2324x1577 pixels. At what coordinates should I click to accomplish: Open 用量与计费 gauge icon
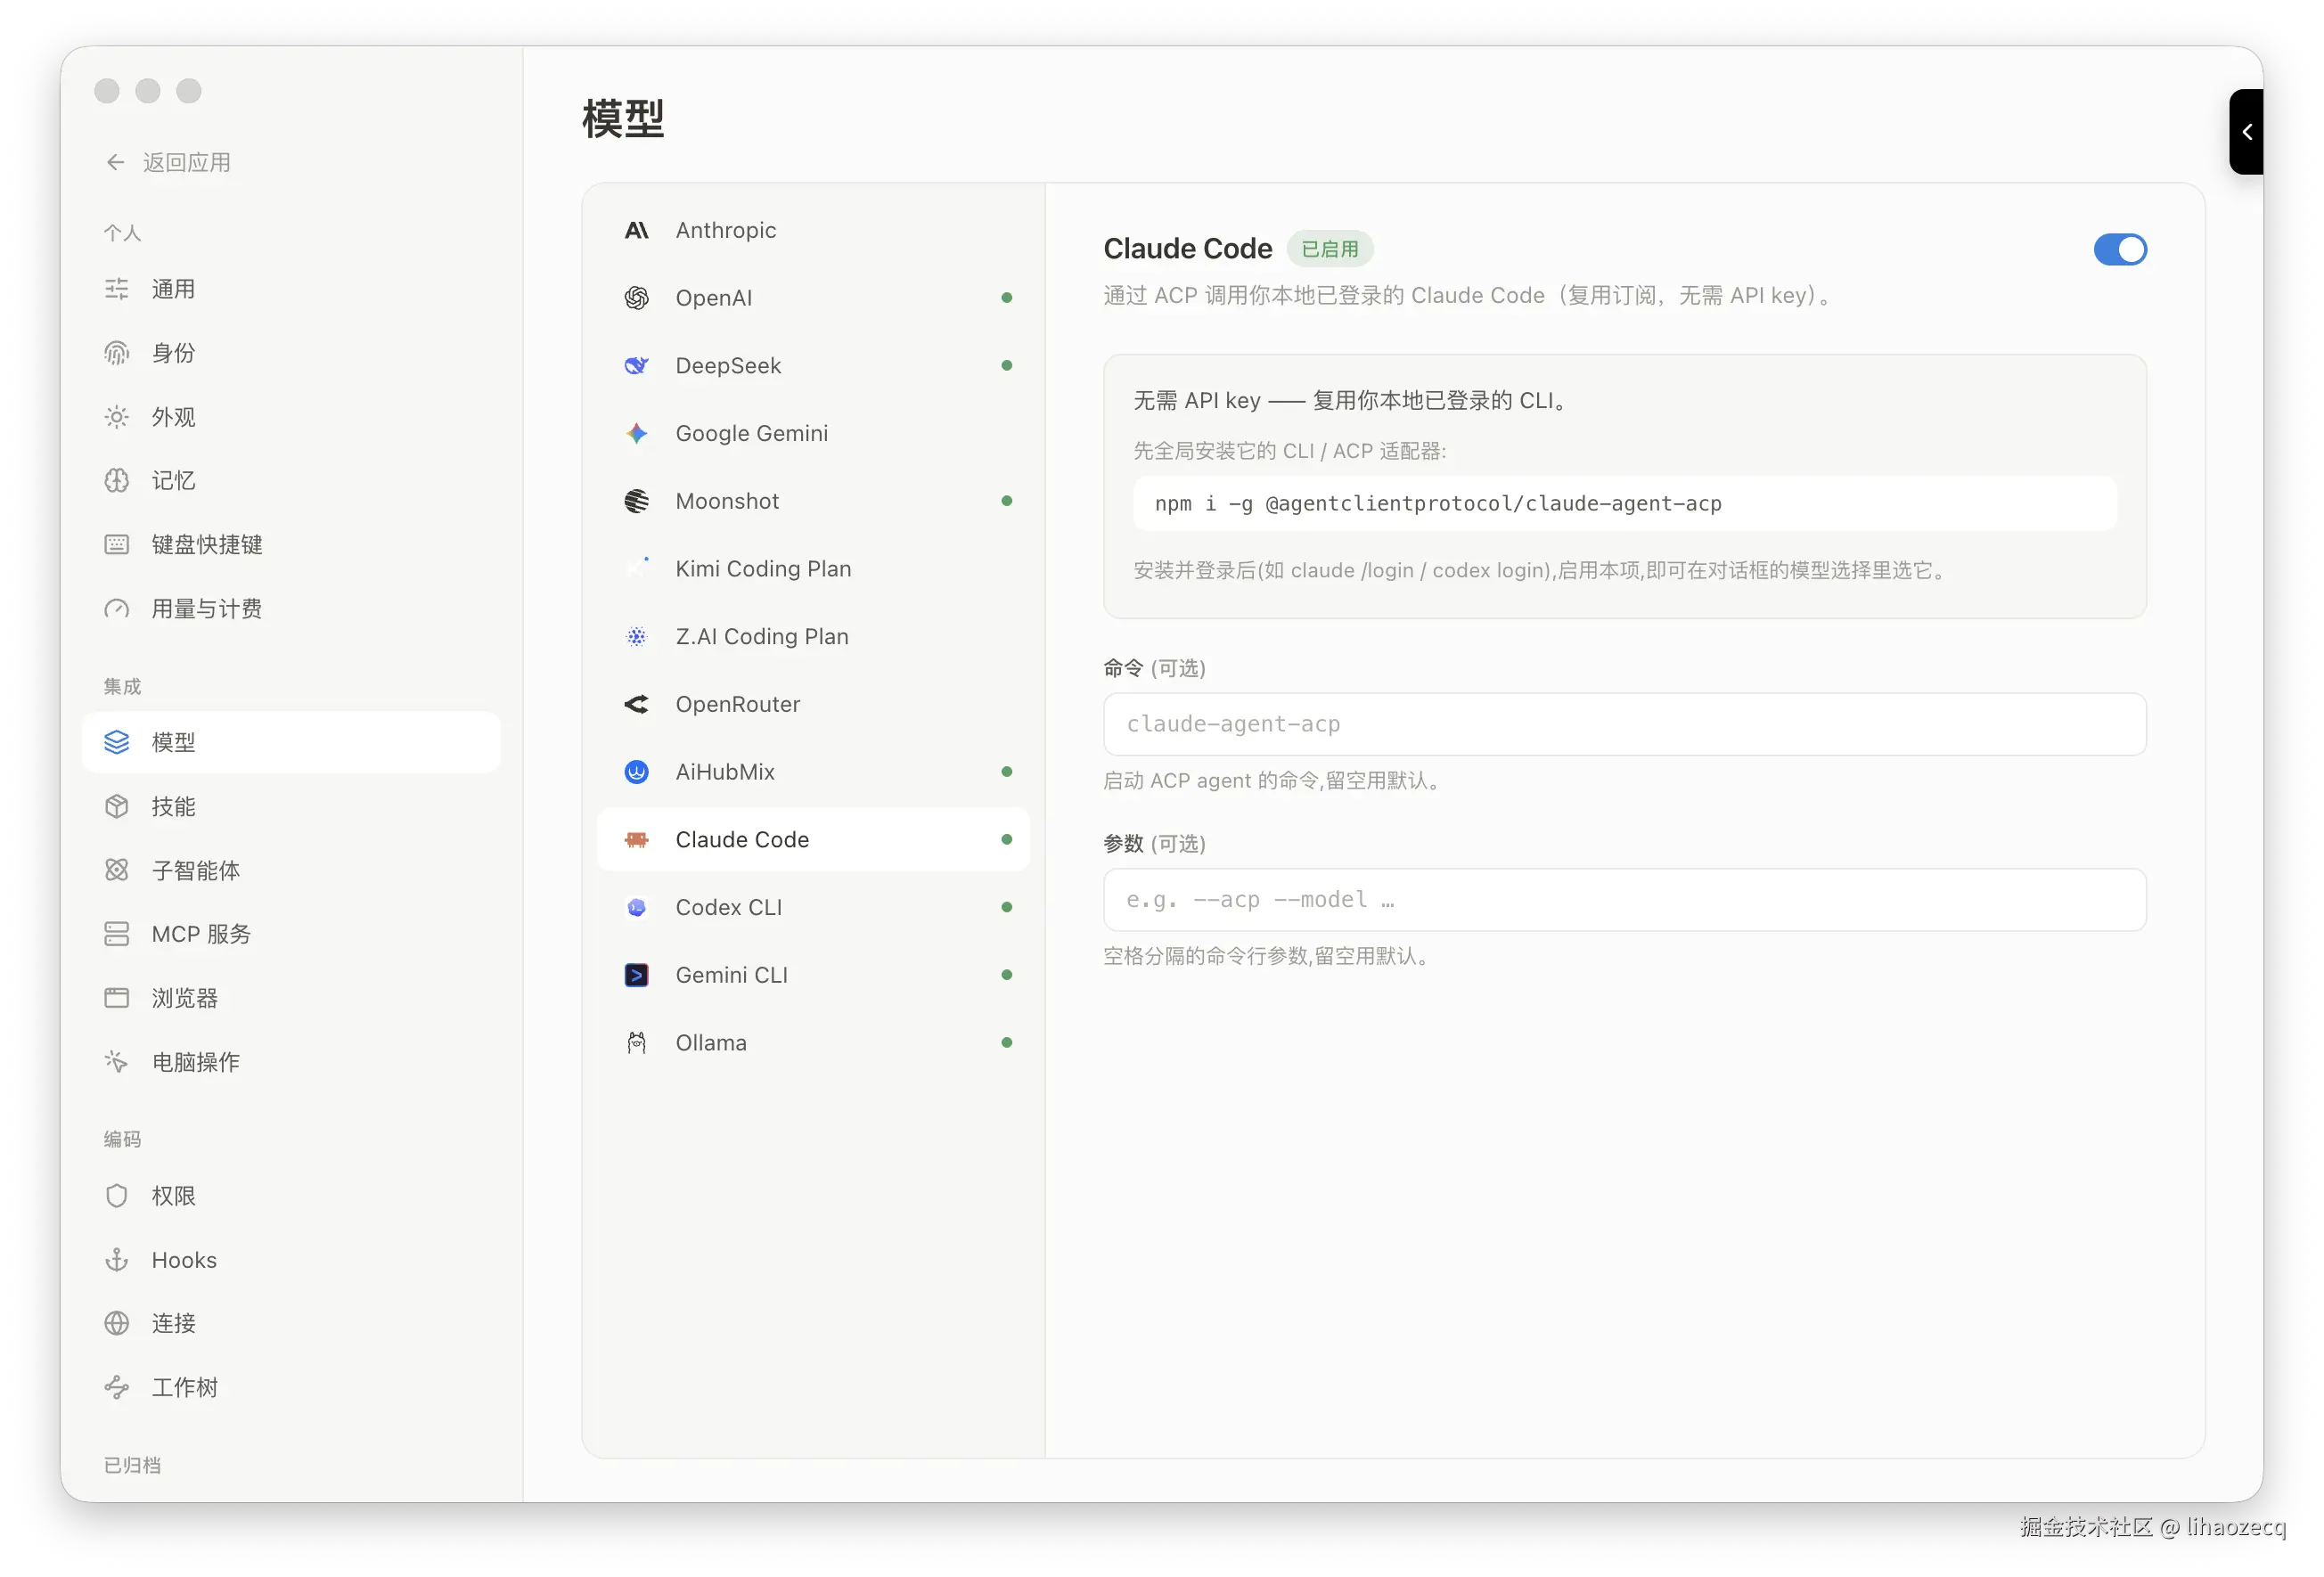click(117, 609)
